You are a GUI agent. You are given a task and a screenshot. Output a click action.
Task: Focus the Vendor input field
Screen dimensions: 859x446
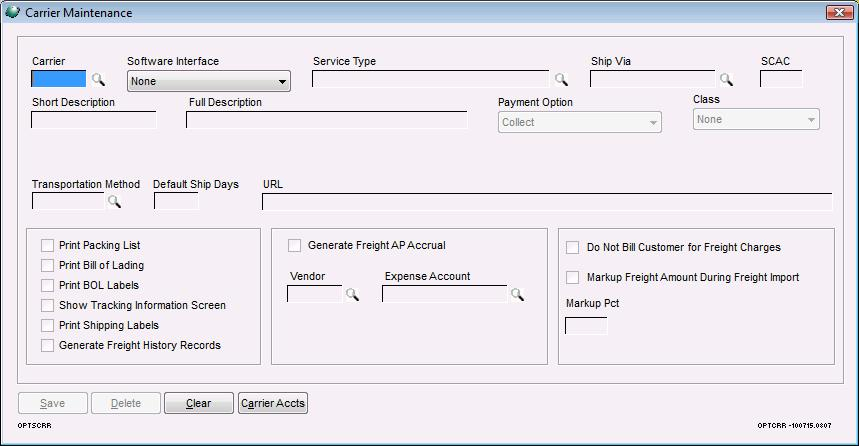coord(315,294)
